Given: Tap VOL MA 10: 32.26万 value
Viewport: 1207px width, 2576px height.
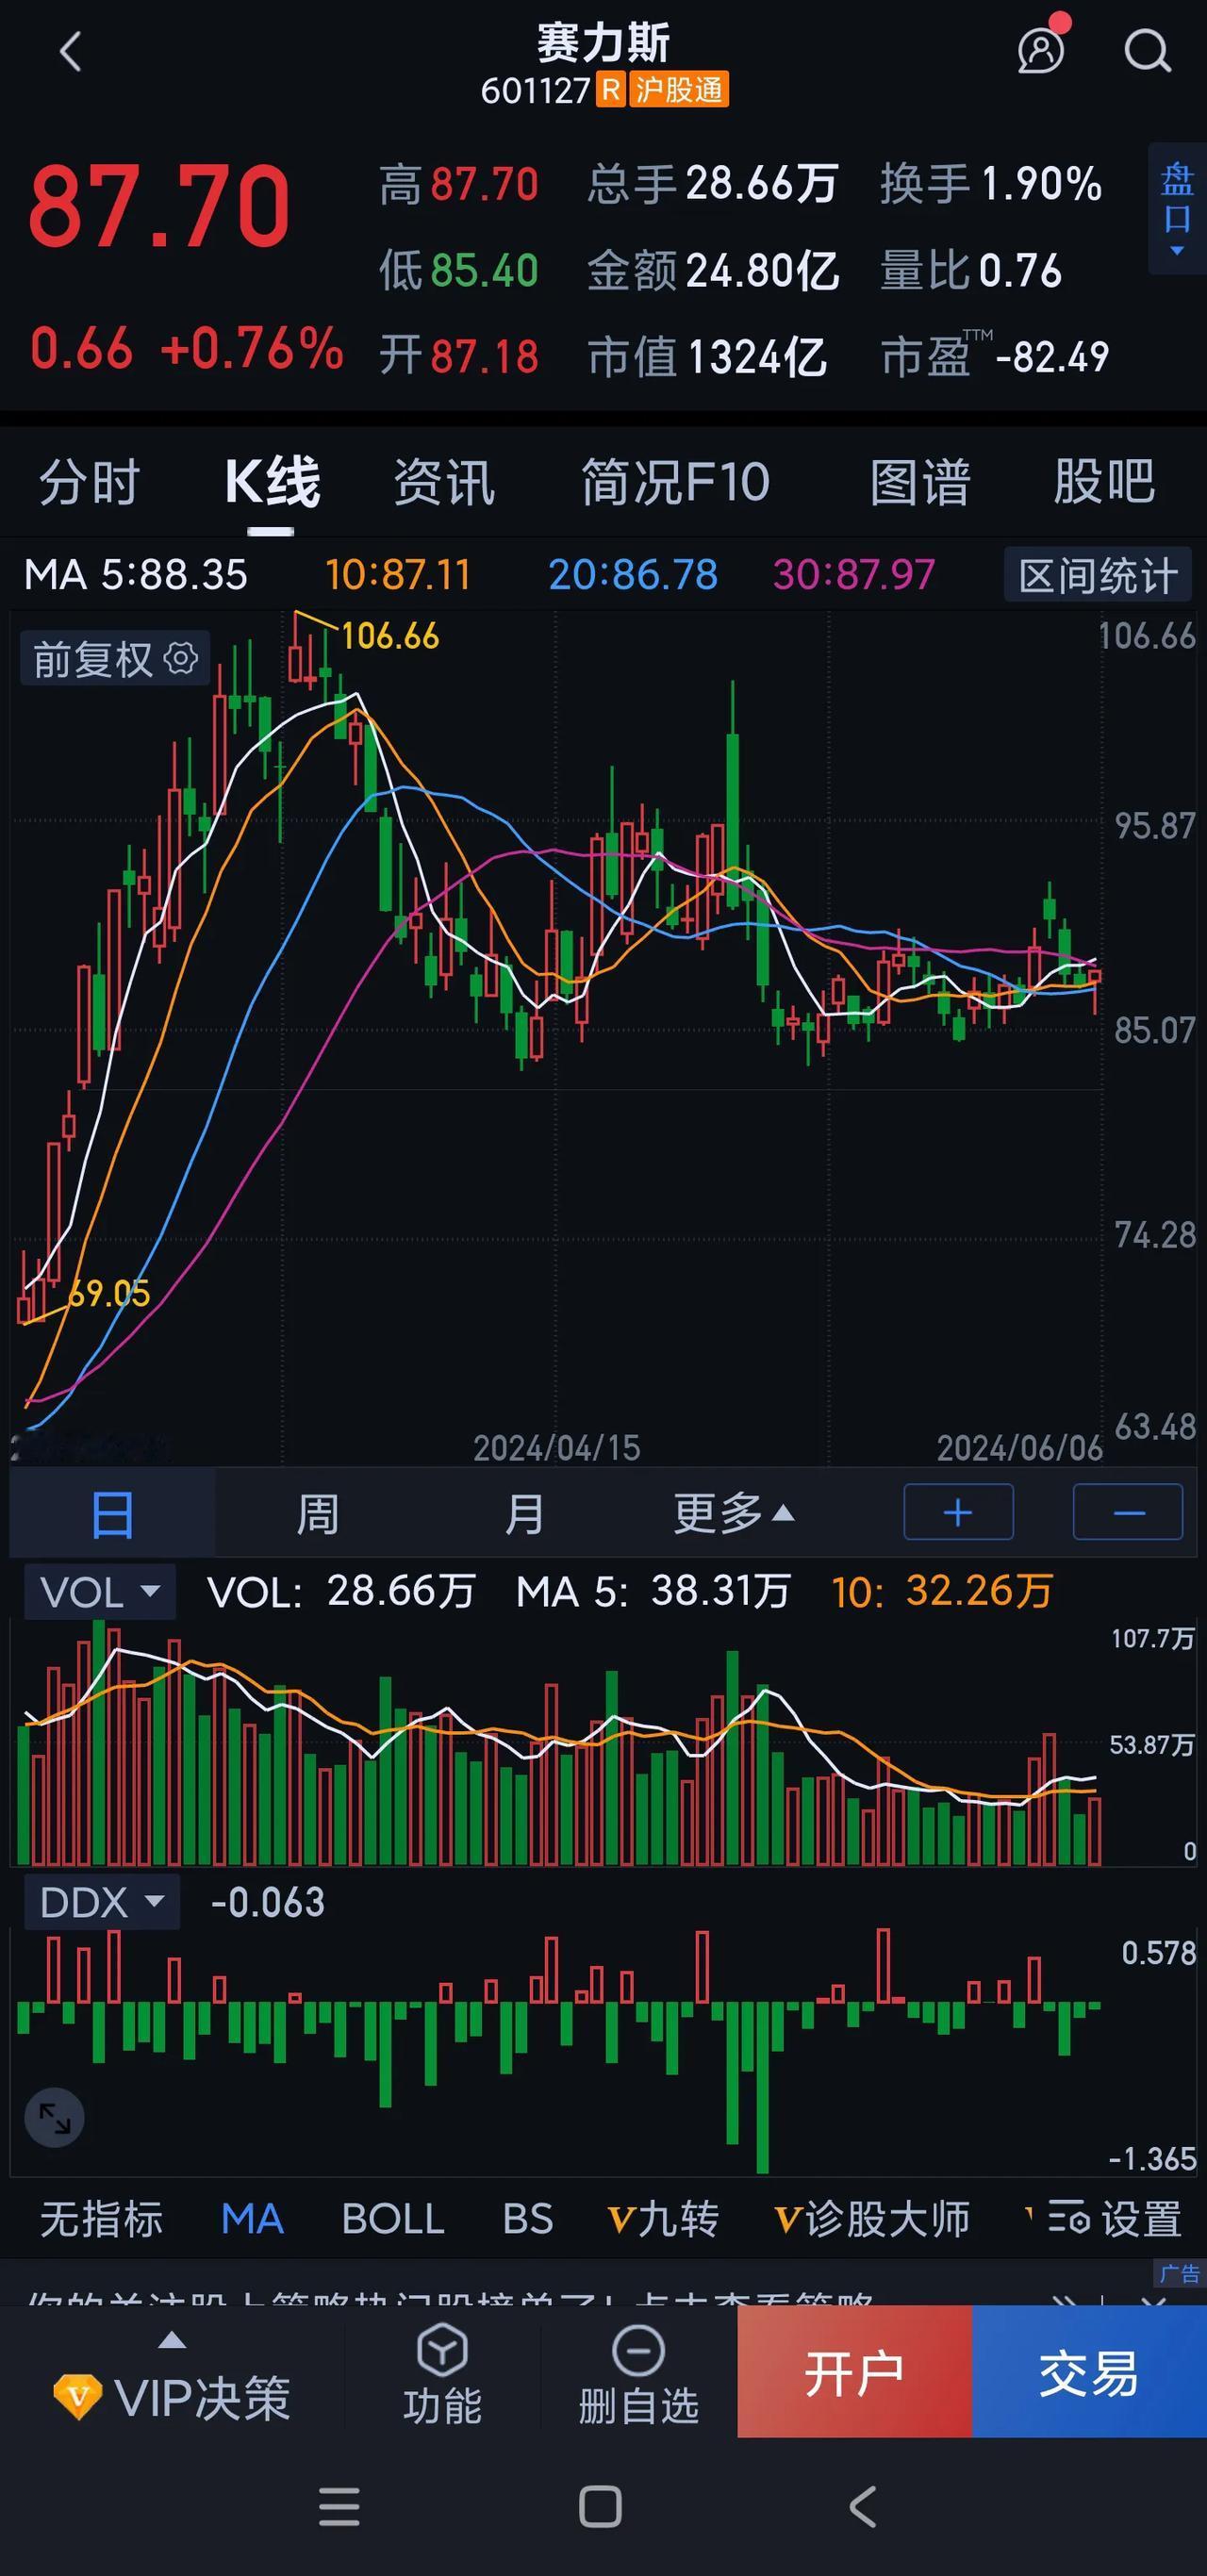Looking at the screenshot, I should [x=942, y=1591].
